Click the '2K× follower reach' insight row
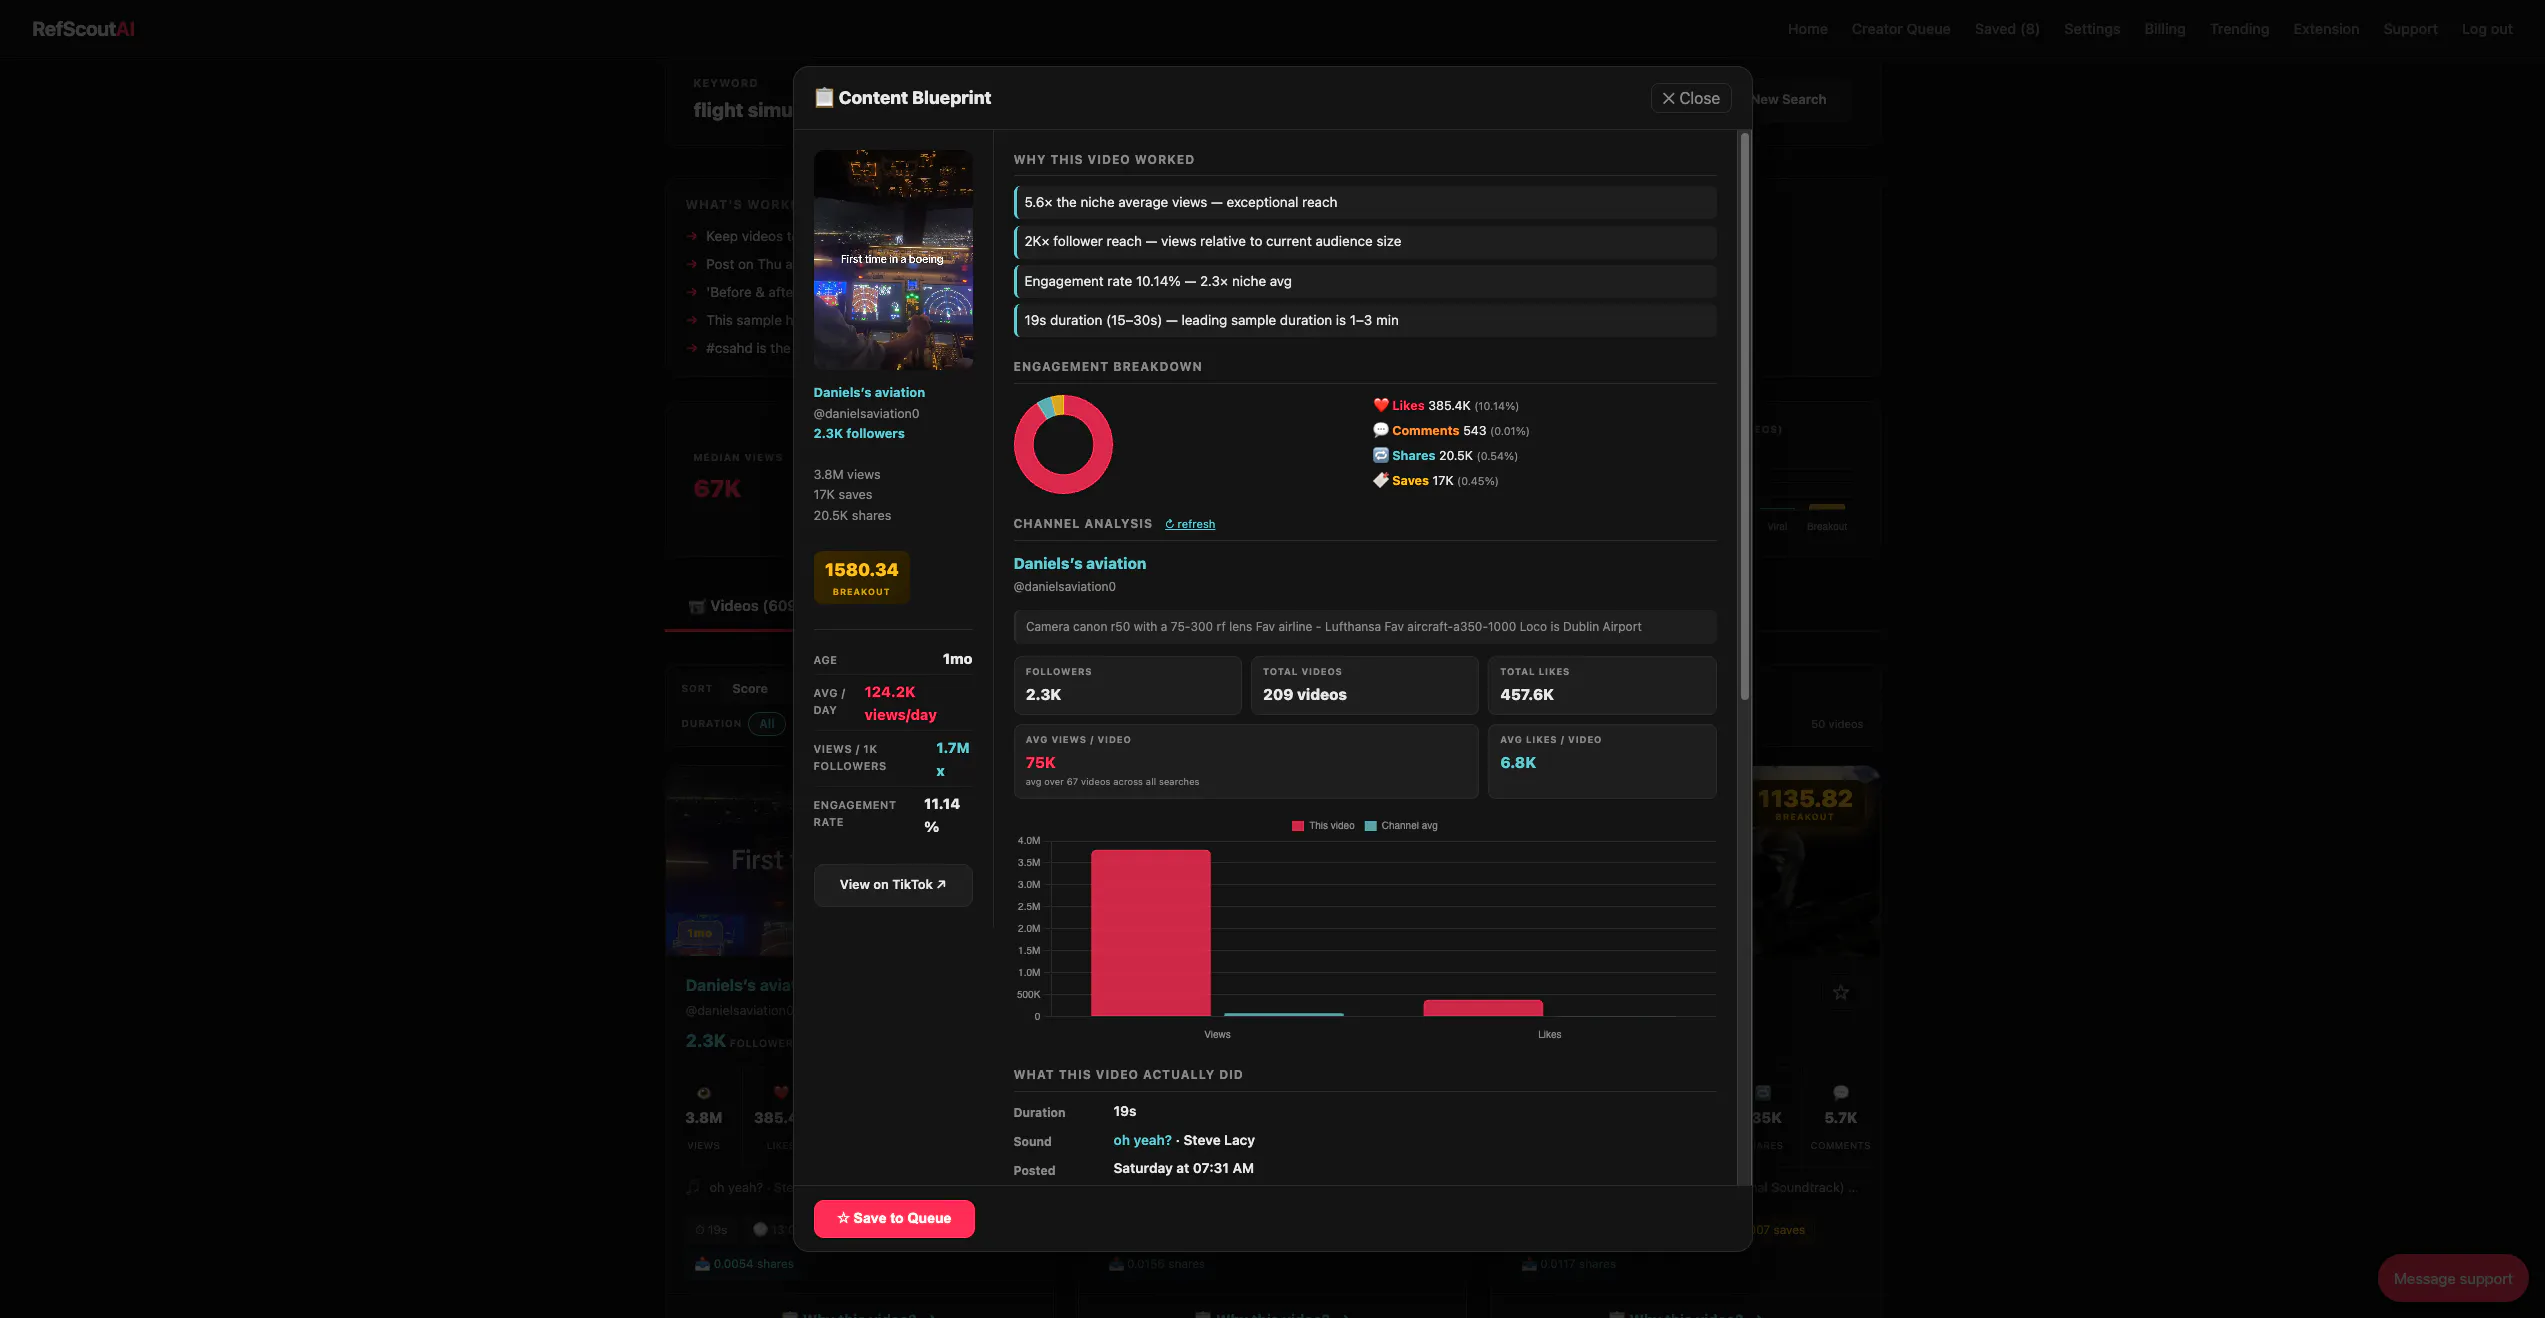The width and height of the screenshot is (2545, 1318). (1365, 241)
